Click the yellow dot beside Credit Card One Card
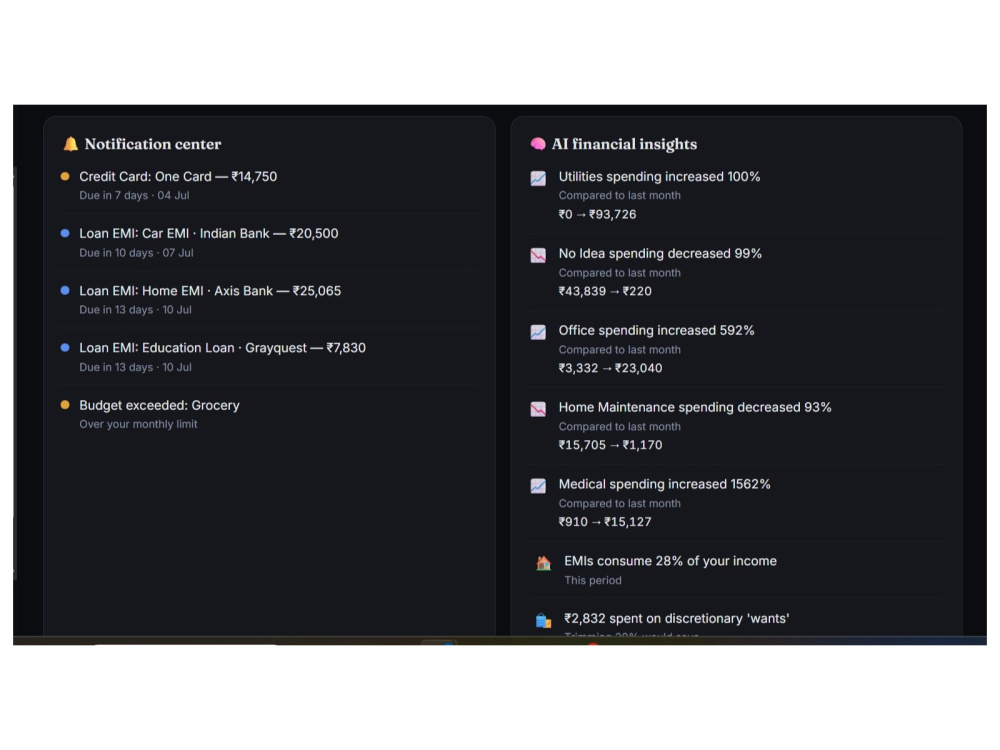The height and width of the screenshot is (750, 1000). 65,177
